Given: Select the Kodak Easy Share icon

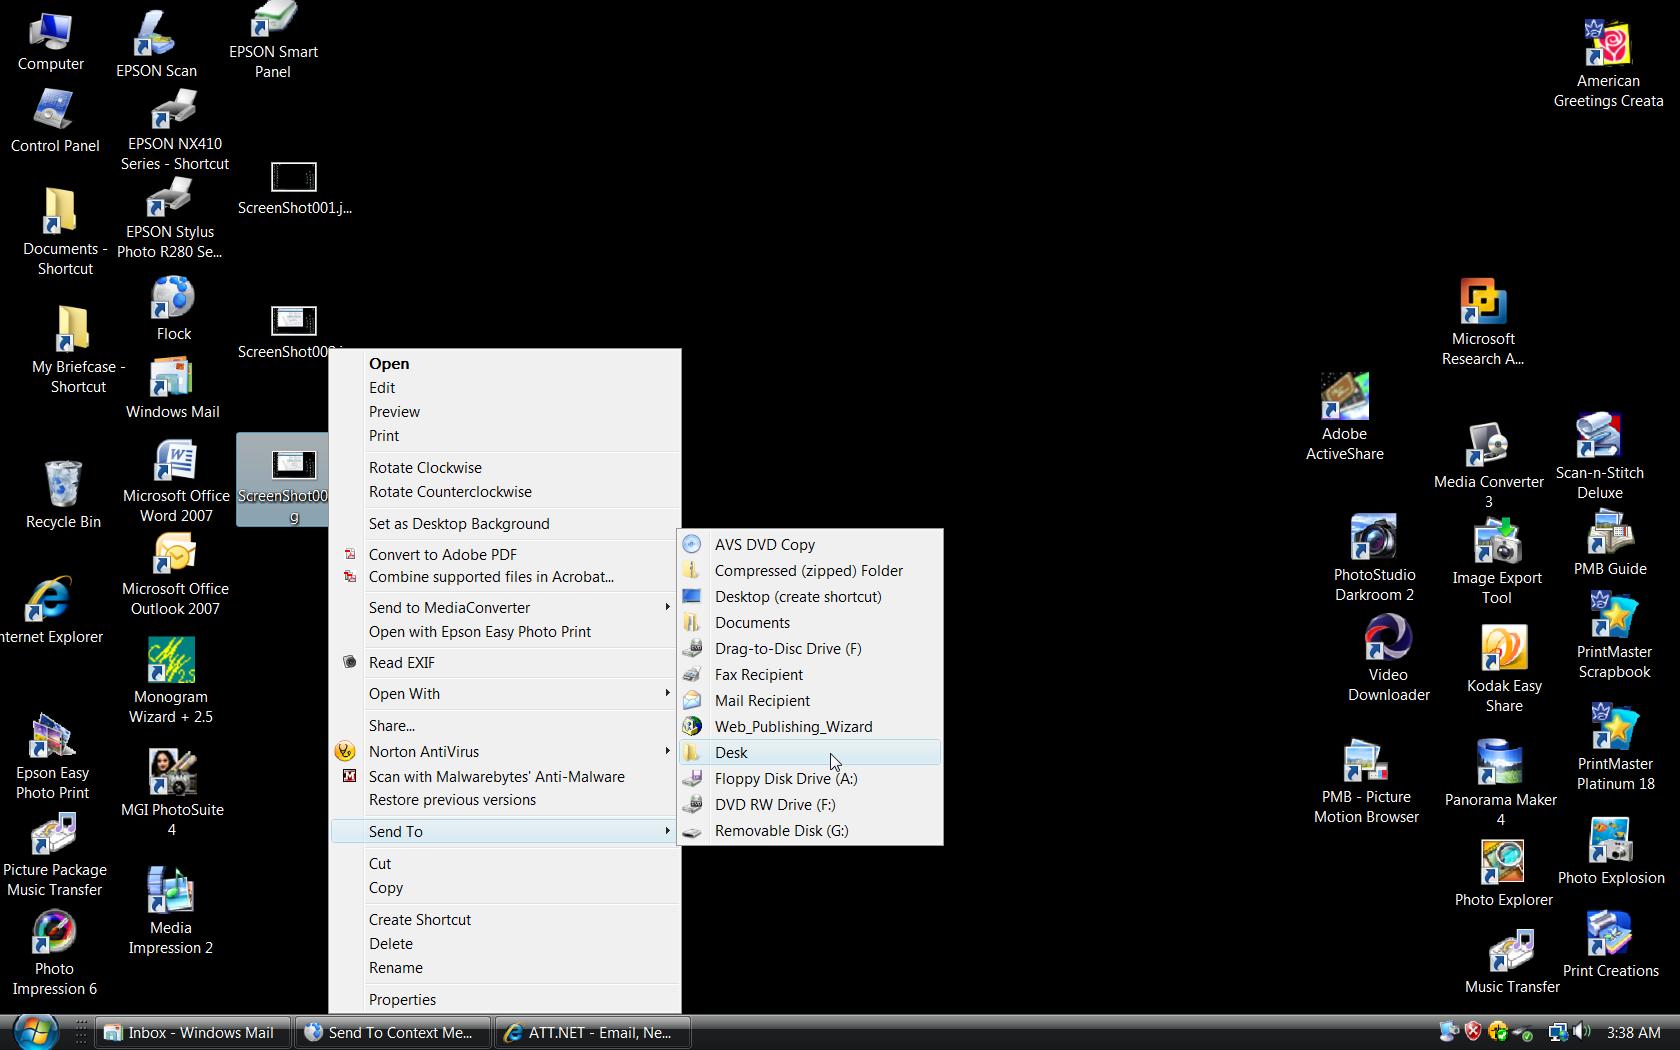Looking at the screenshot, I should coord(1504,669).
